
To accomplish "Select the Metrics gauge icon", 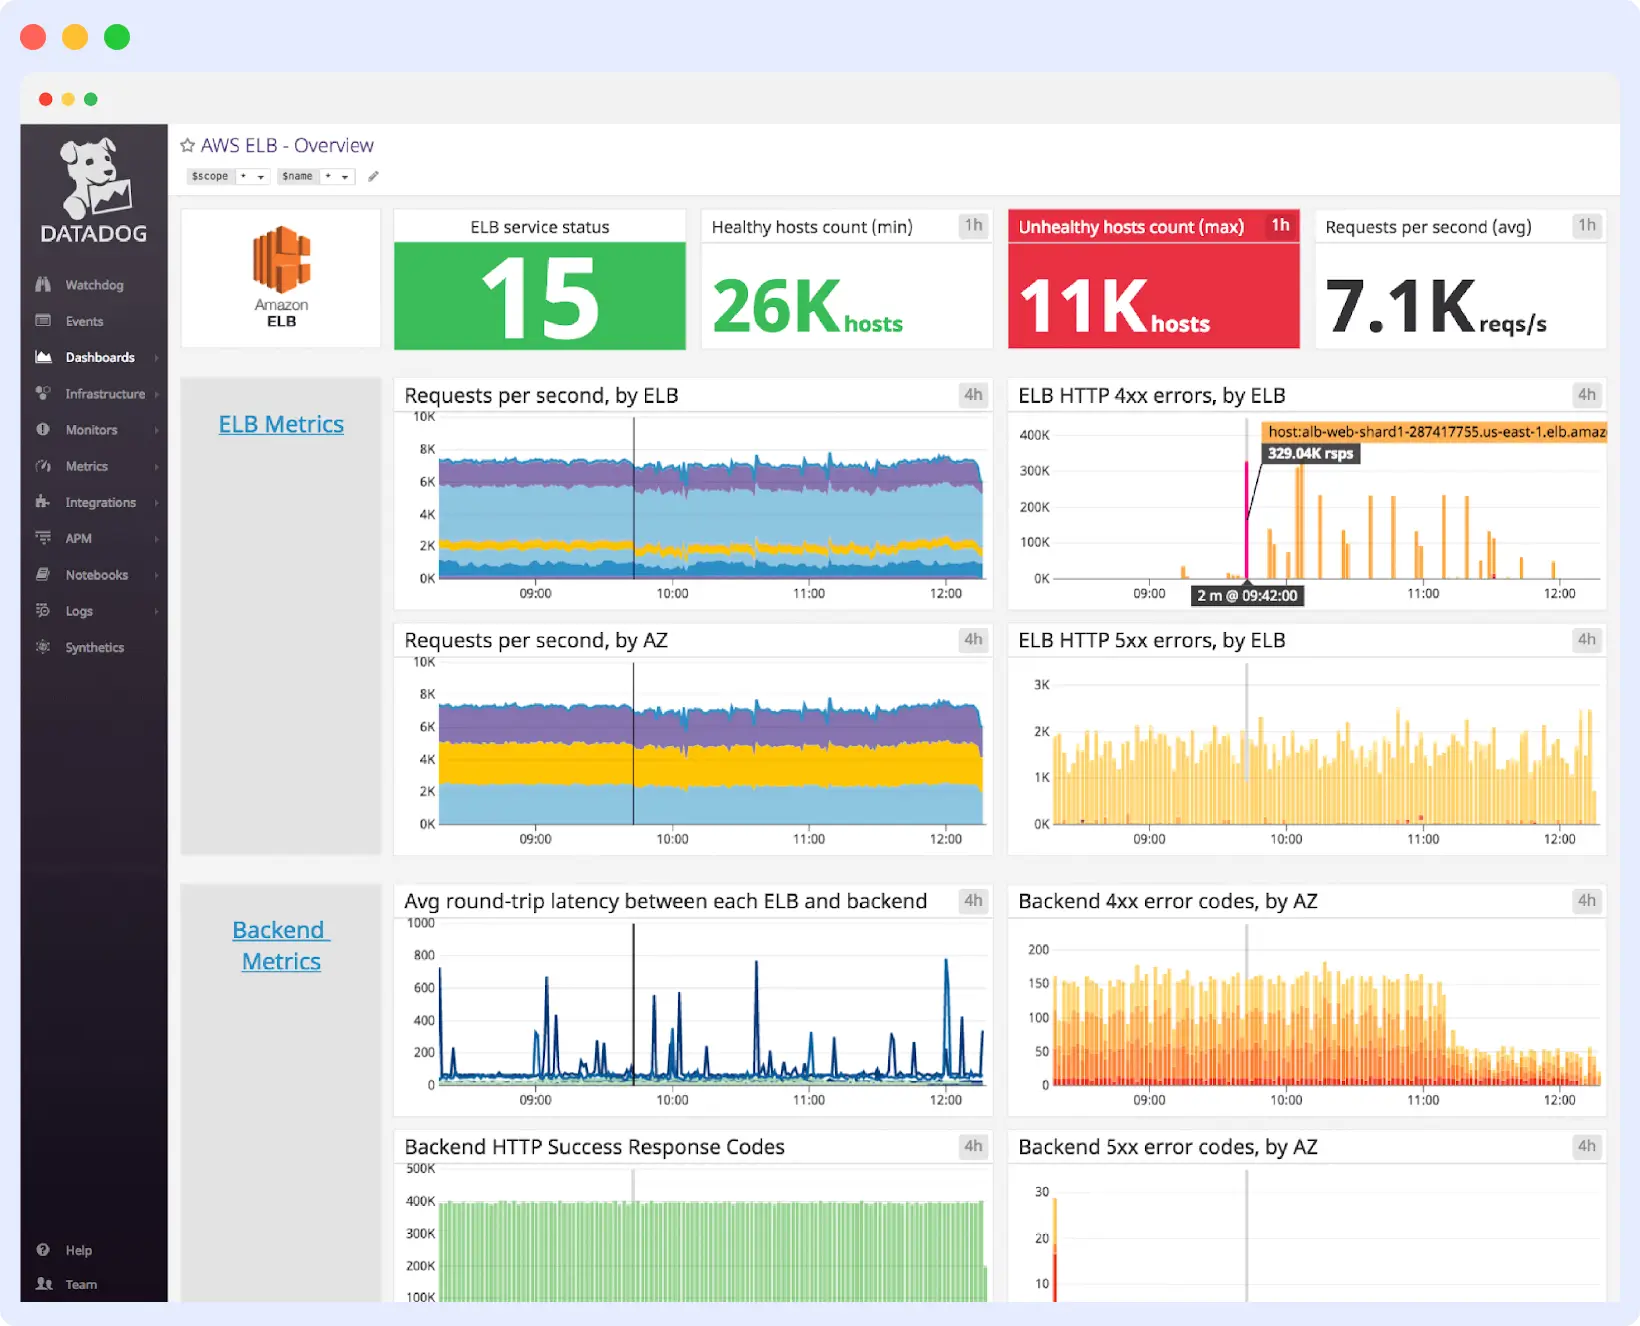I will 42,465.
